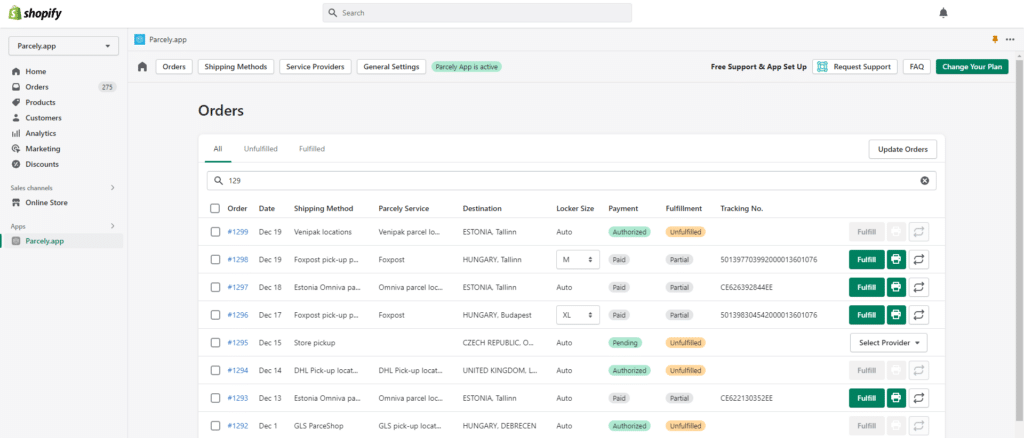Clear the order search field

[924, 181]
